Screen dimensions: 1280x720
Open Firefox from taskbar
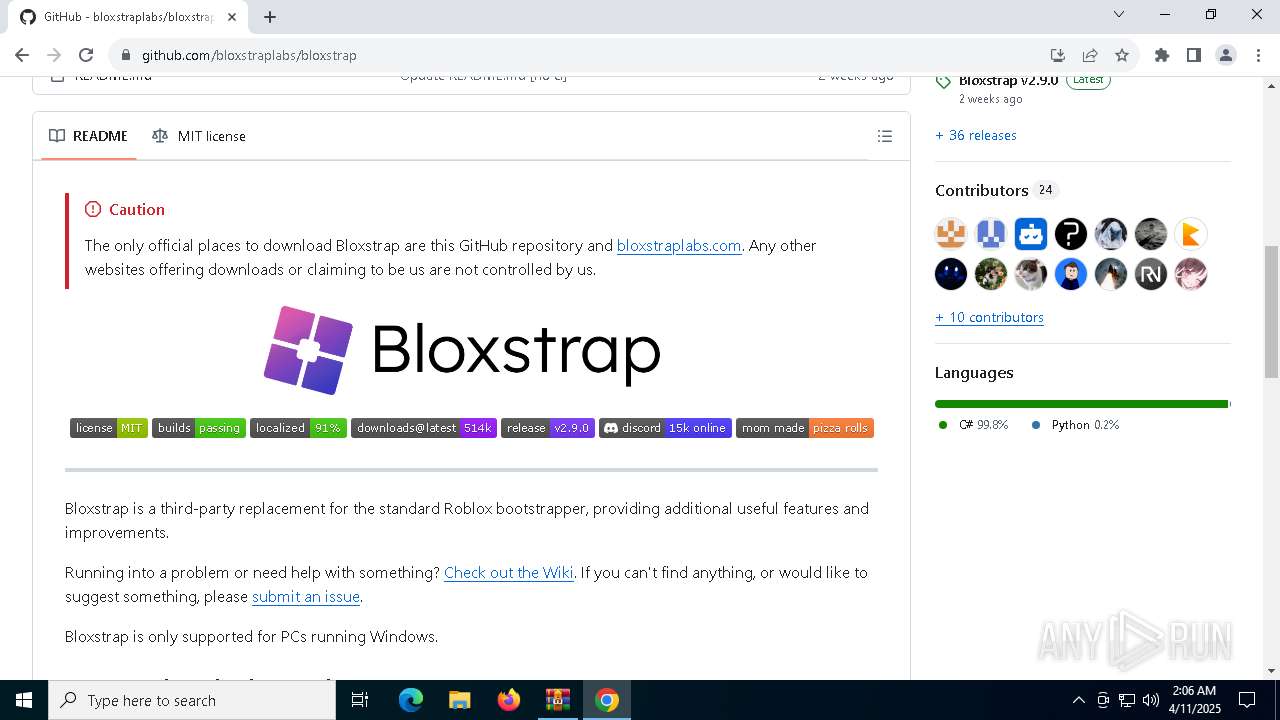[x=508, y=700]
